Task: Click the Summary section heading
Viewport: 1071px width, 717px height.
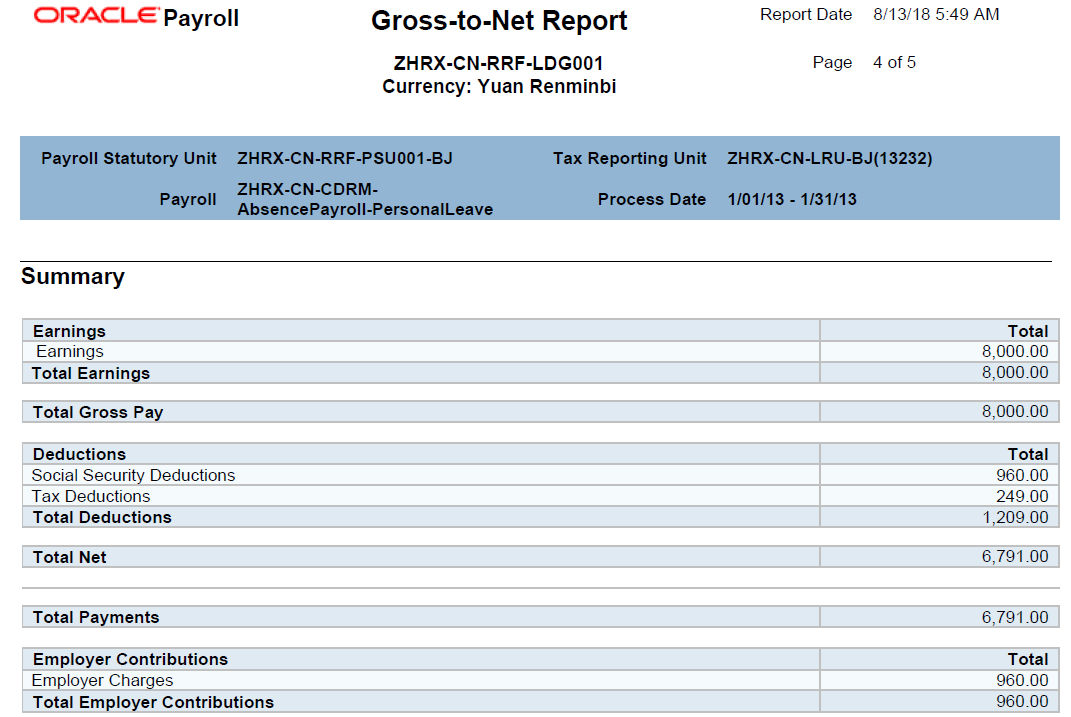Action: click(x=73, y=277)
